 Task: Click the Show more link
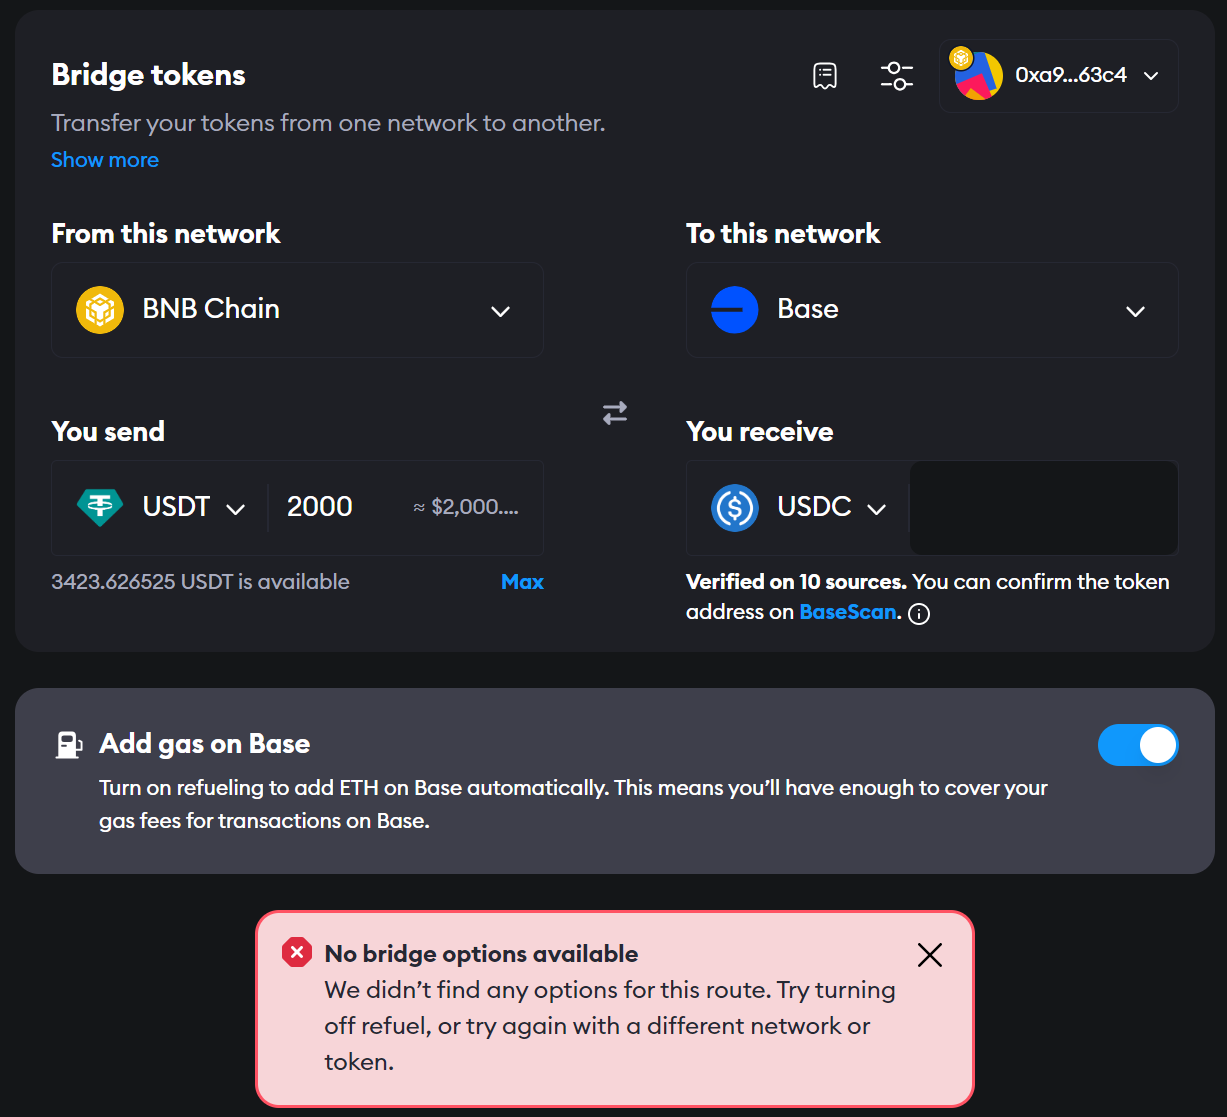[105, 160]
